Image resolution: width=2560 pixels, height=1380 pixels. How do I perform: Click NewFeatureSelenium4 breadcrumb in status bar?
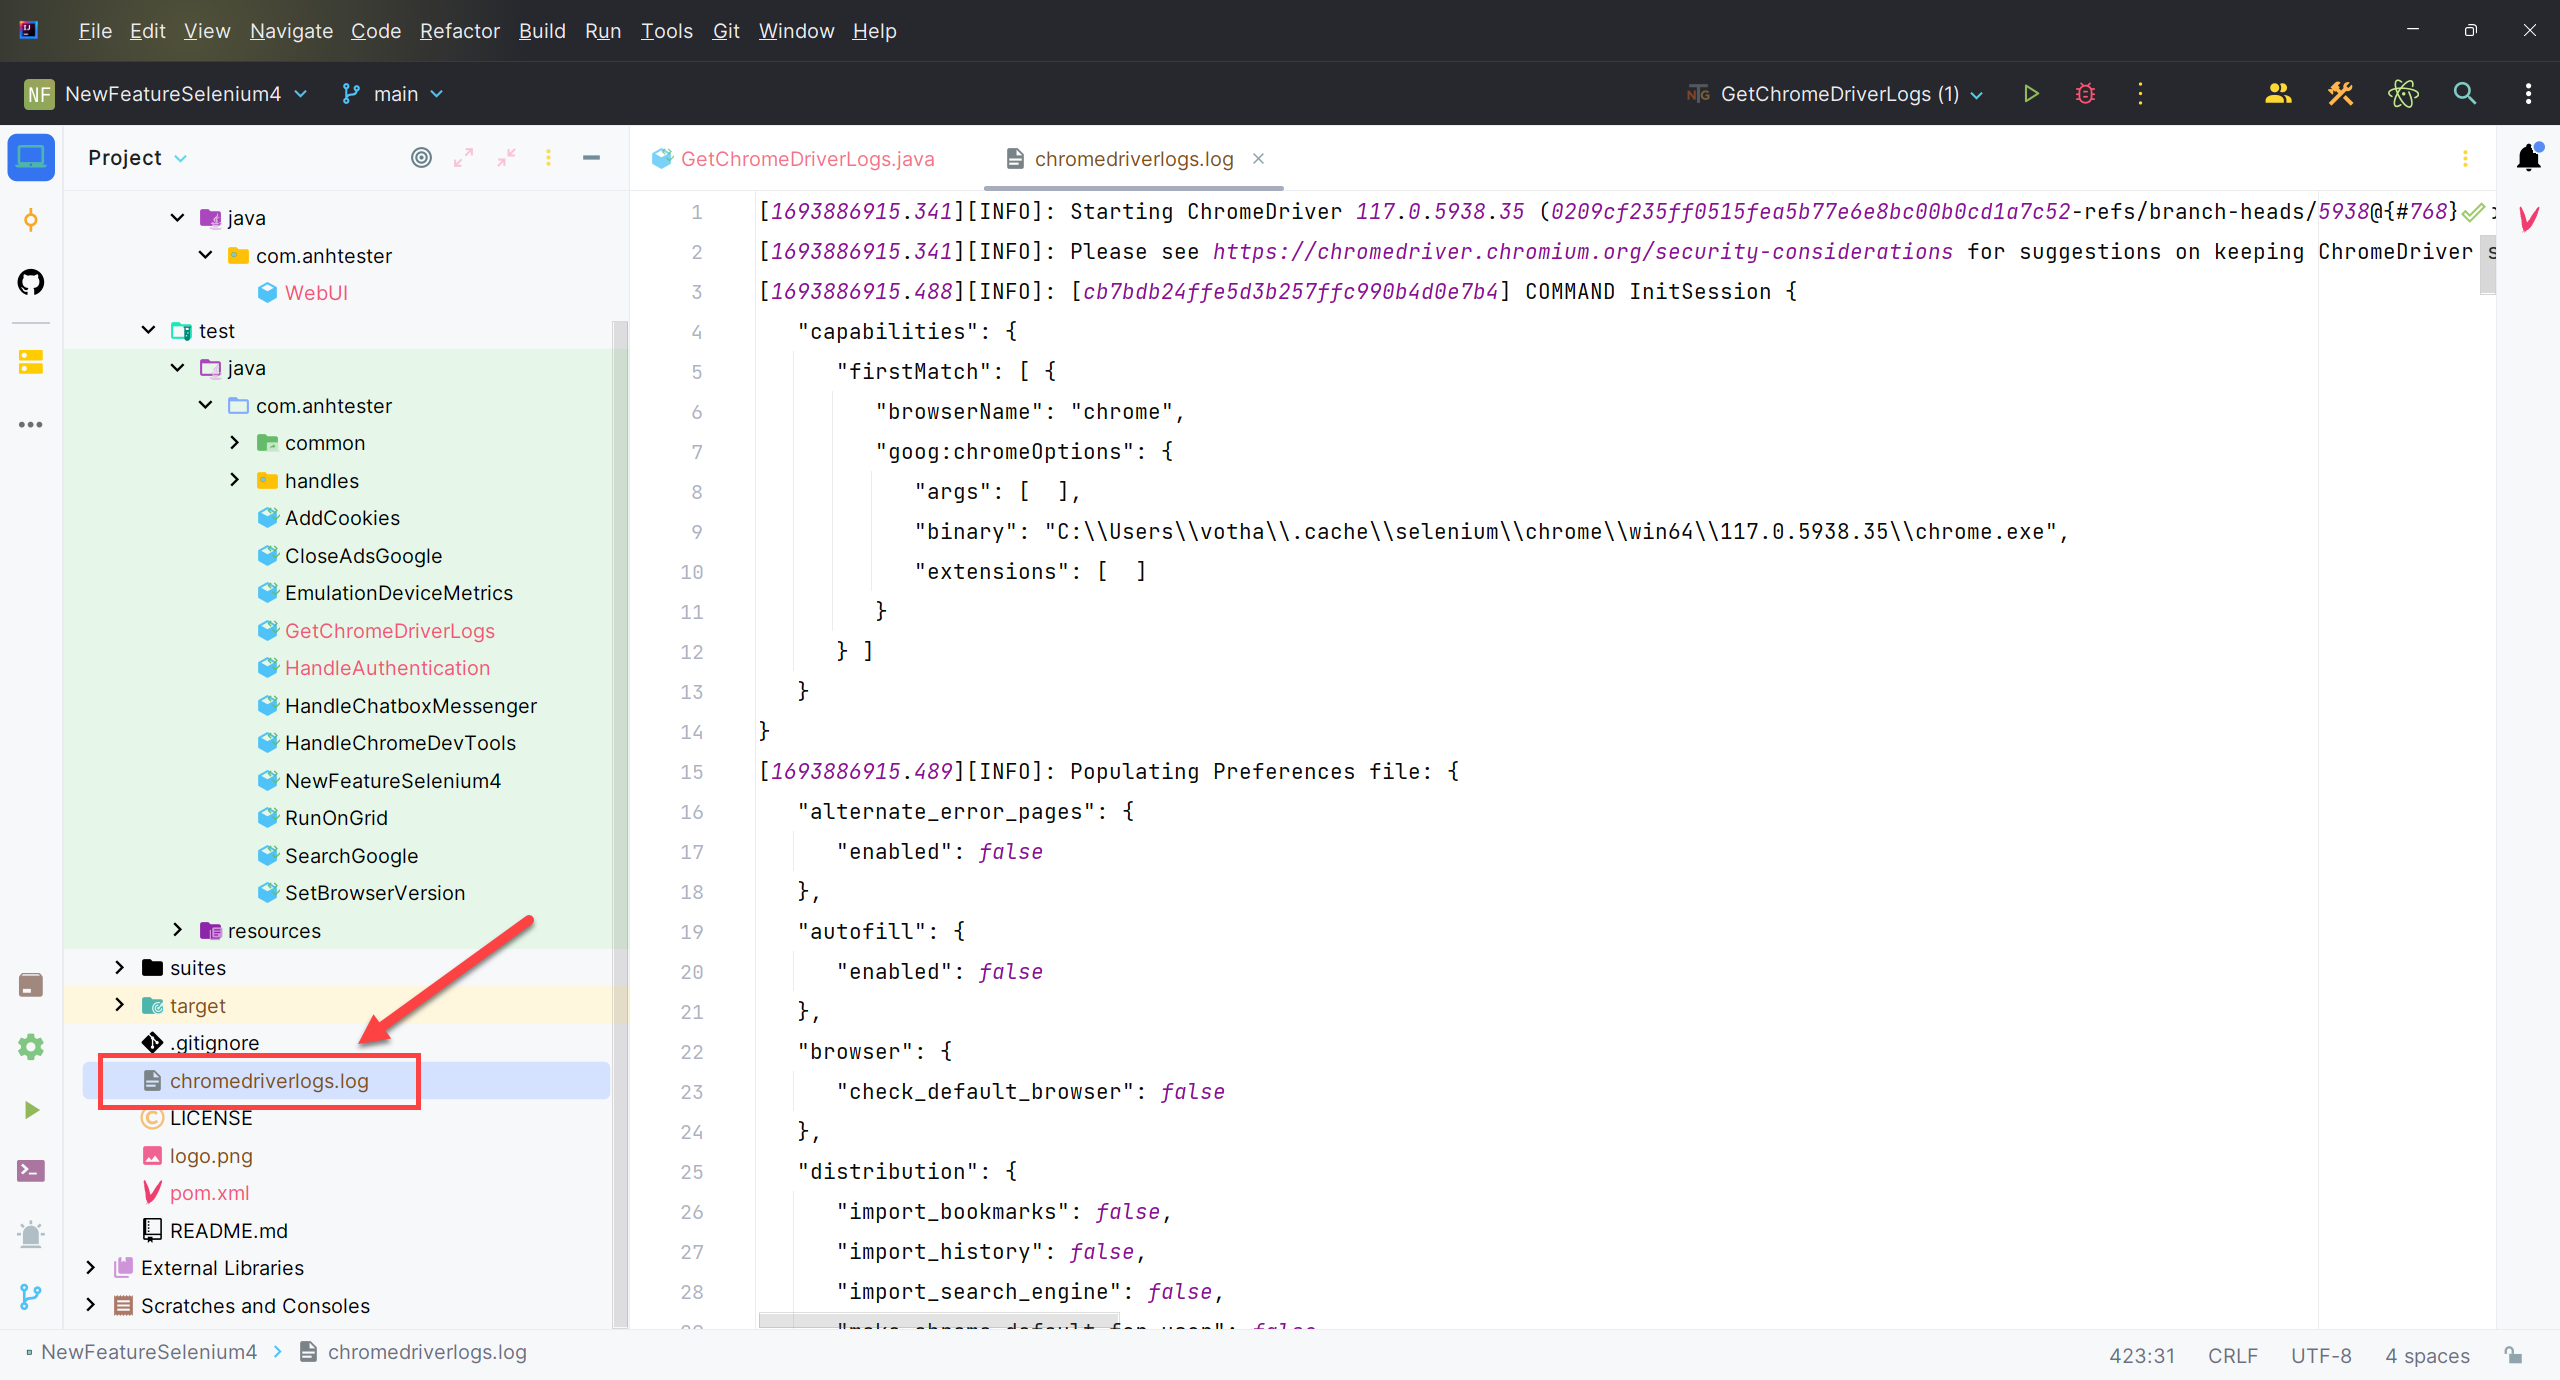(148, 1352)
